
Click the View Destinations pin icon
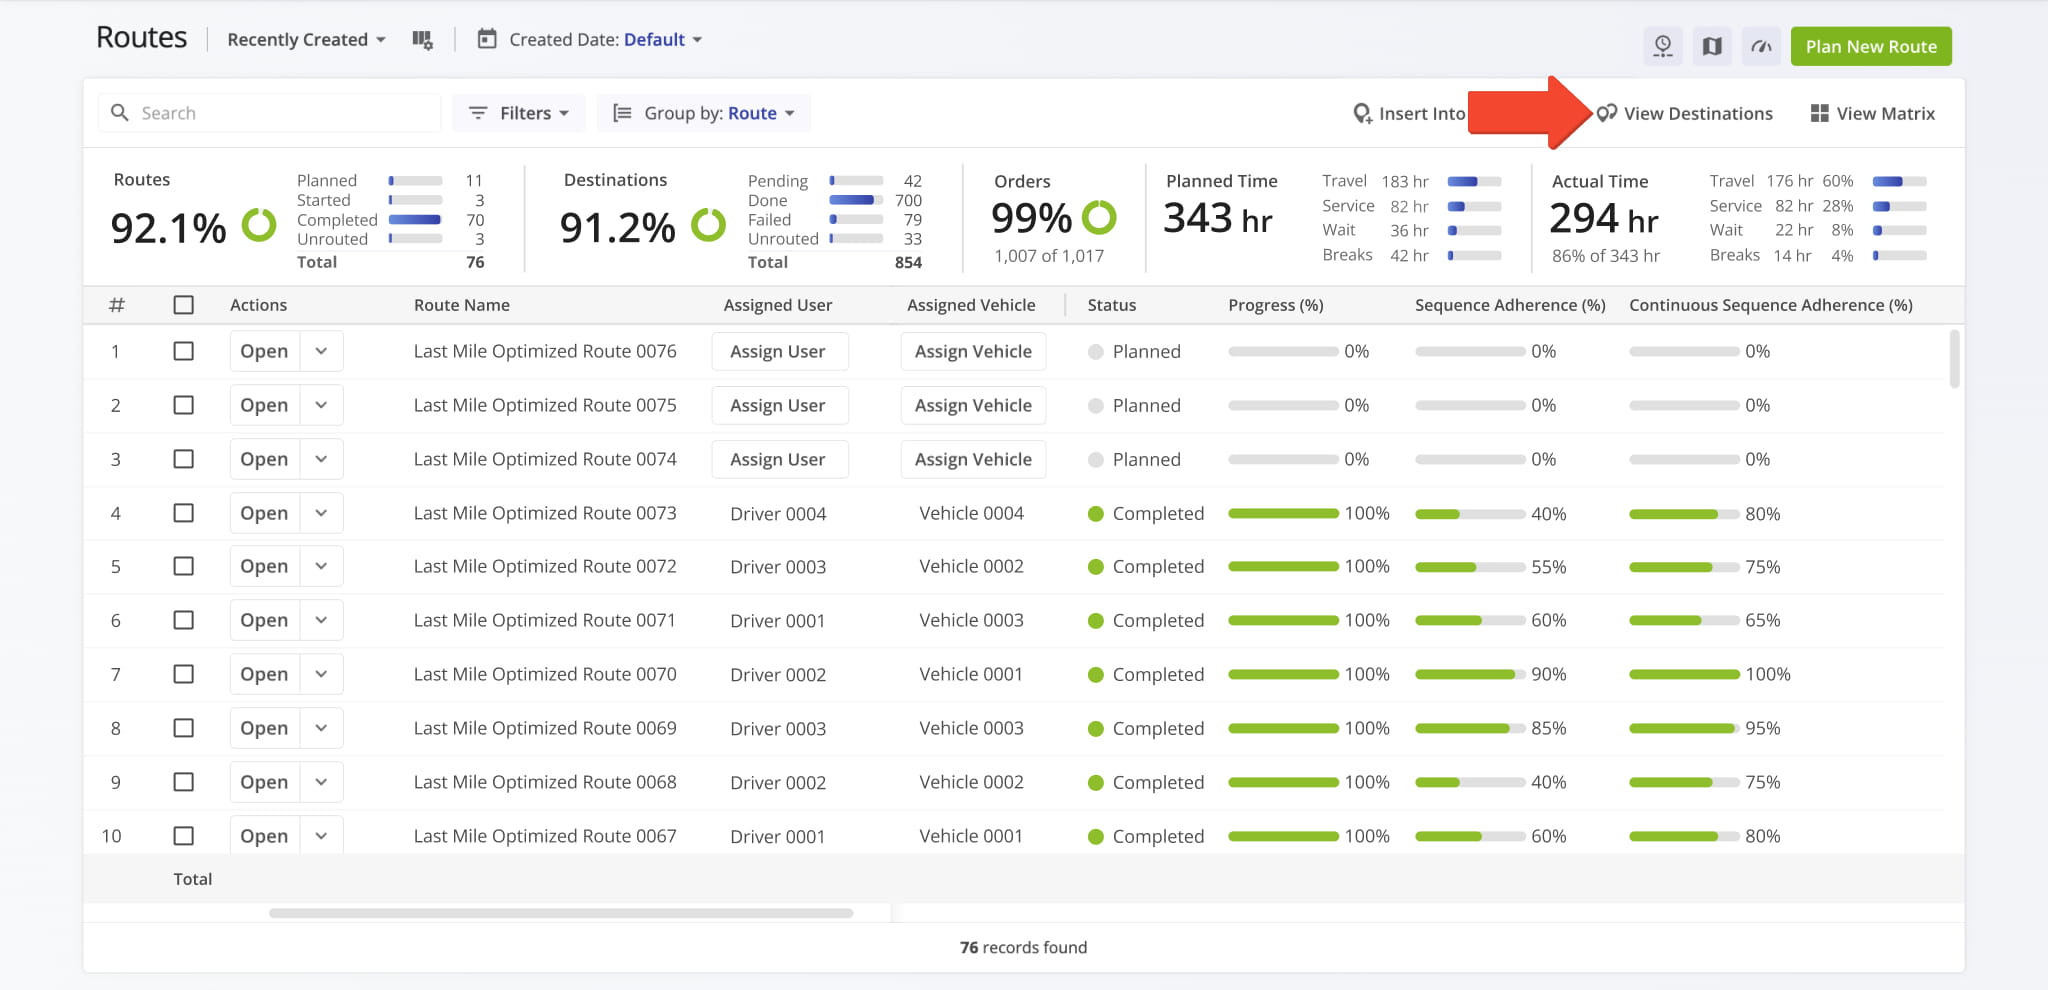(x=1606, y=113)
